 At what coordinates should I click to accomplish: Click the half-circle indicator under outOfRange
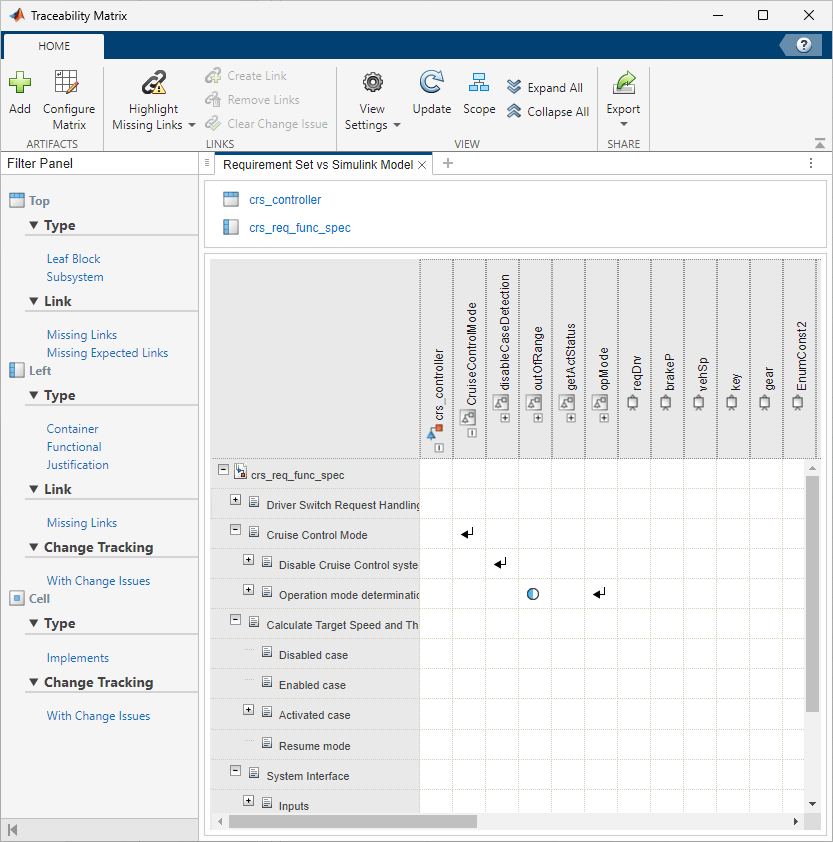[533, 594]
